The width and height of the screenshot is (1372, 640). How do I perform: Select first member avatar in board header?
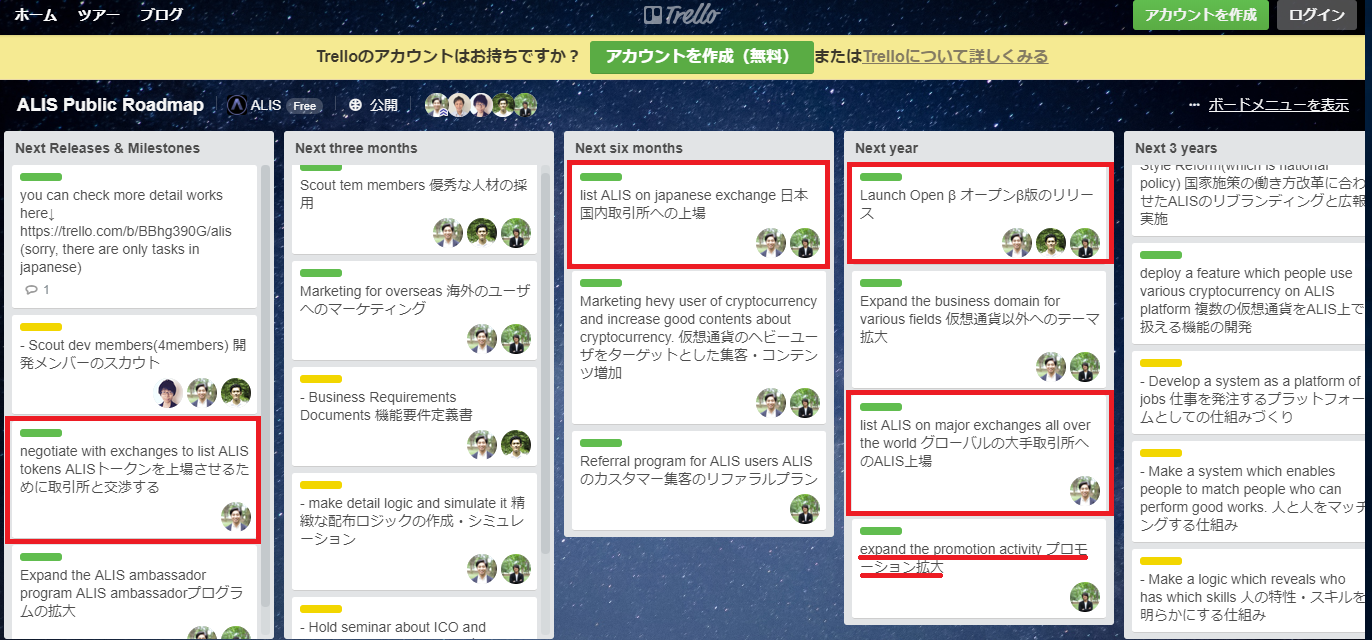tap(437, 105)
